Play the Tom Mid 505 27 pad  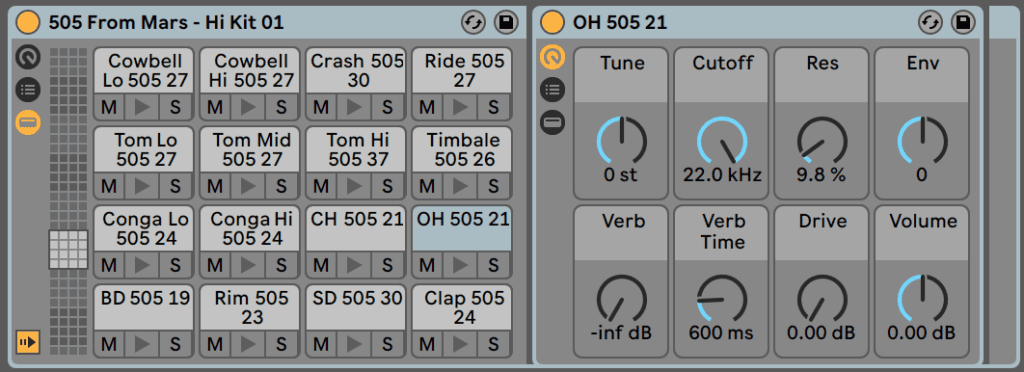[248, 186]
